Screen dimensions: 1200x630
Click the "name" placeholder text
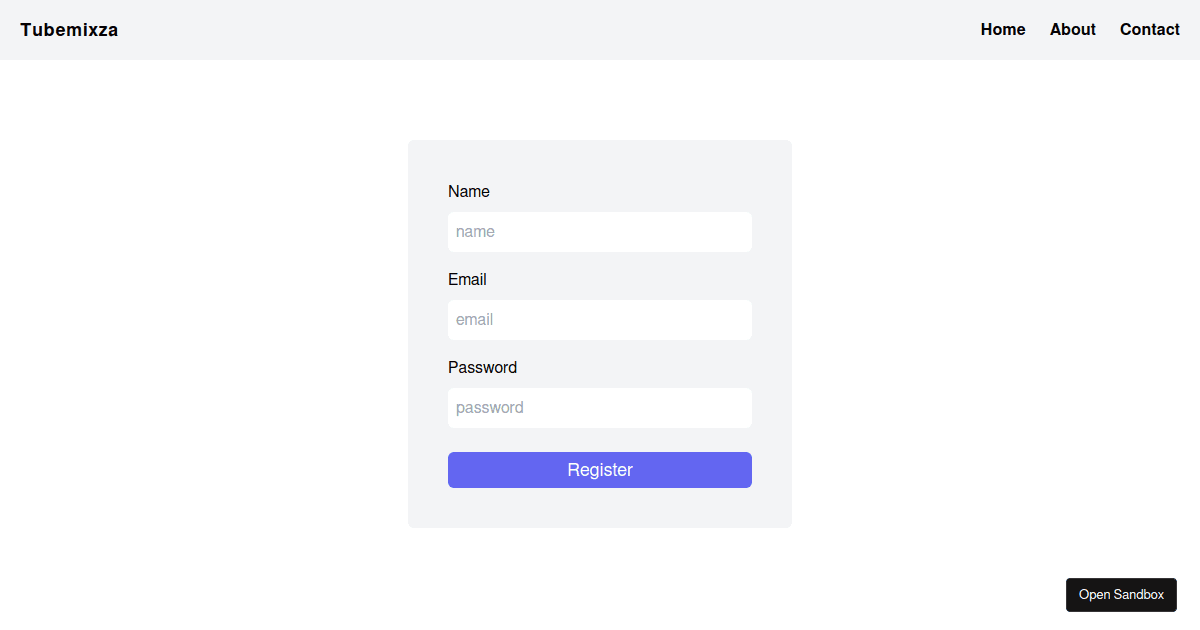pyautogui.click(x=476, y=232)
